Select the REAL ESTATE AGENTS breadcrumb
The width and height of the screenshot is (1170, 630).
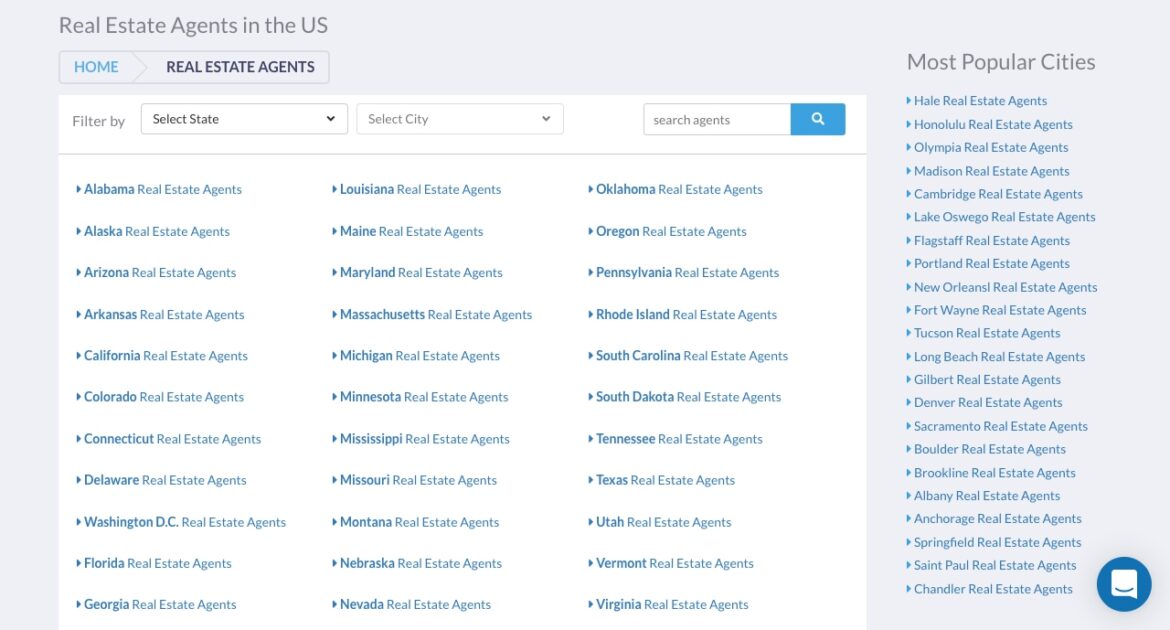[240, 67]
